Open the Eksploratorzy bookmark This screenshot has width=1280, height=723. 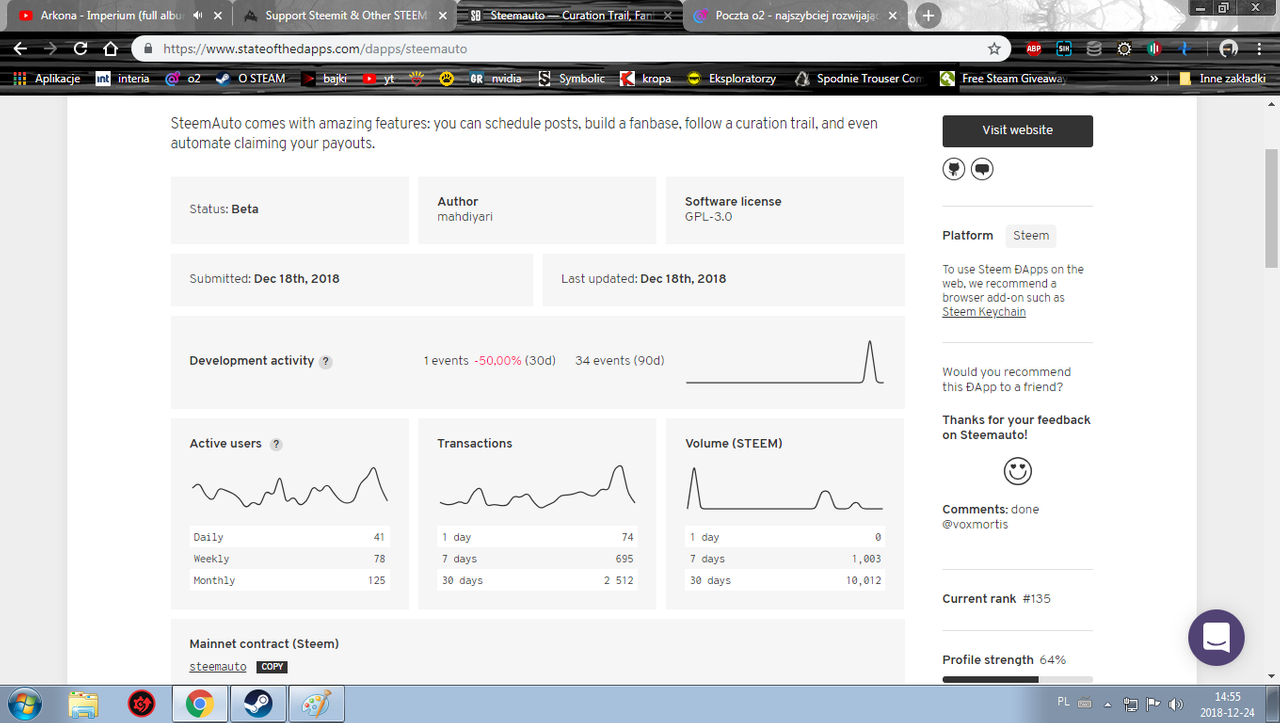[731, 78]
